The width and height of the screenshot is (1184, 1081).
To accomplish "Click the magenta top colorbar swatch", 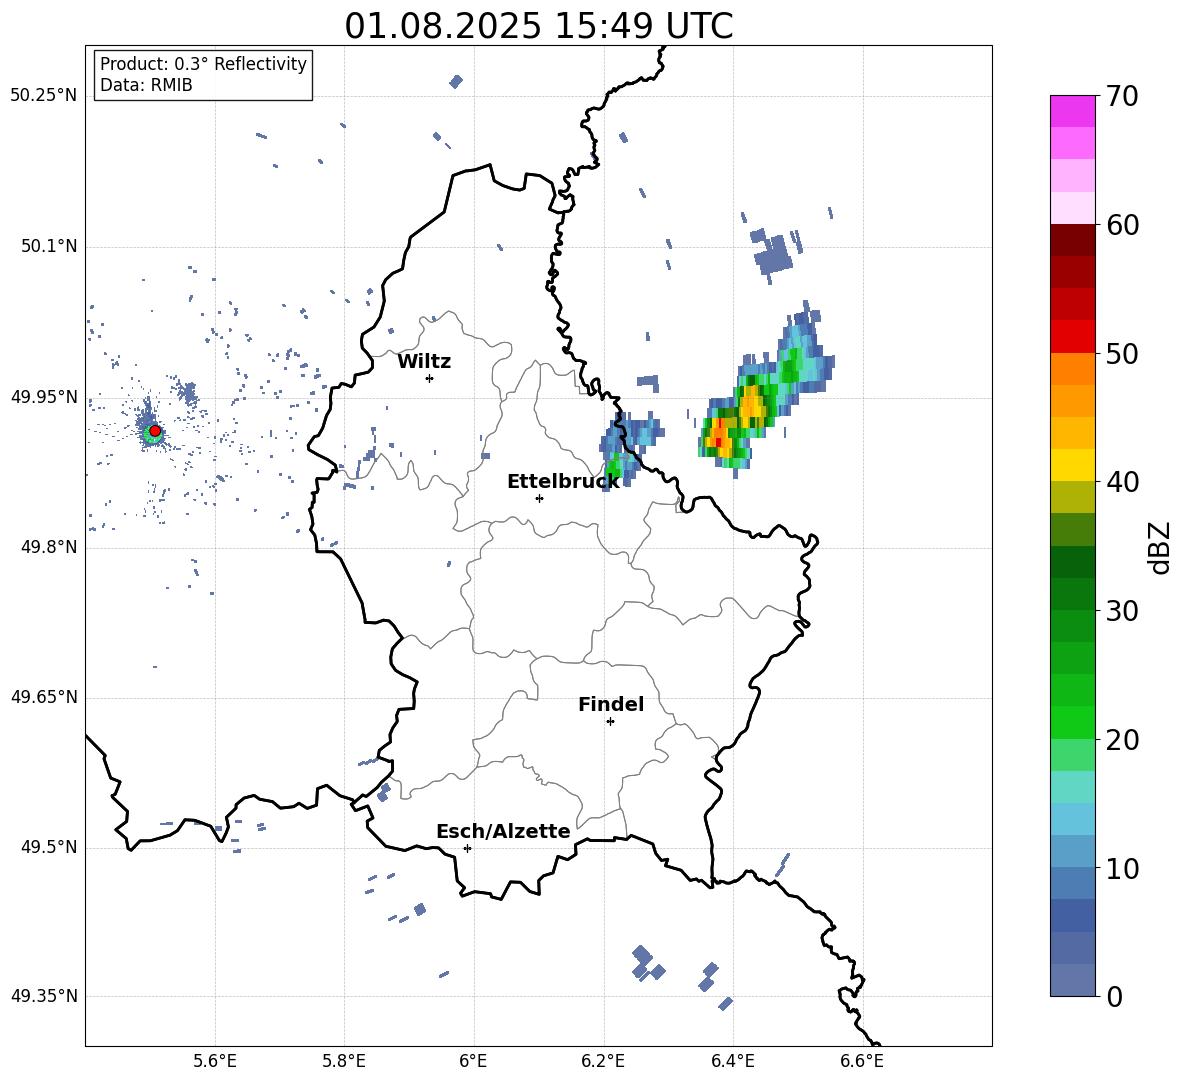I will [x=1072, y=112].
